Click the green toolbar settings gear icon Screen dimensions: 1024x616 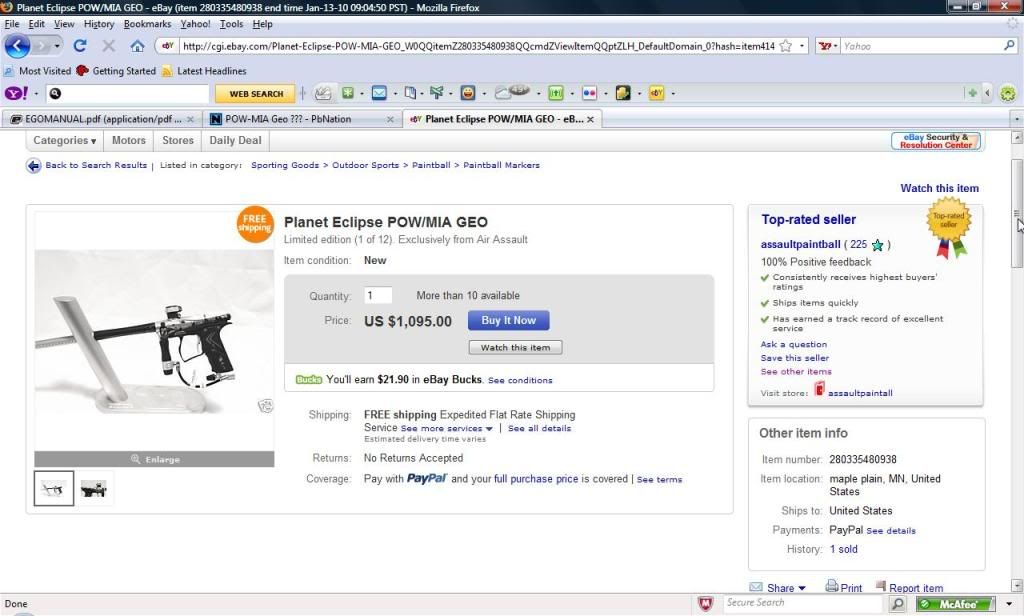1008,93
